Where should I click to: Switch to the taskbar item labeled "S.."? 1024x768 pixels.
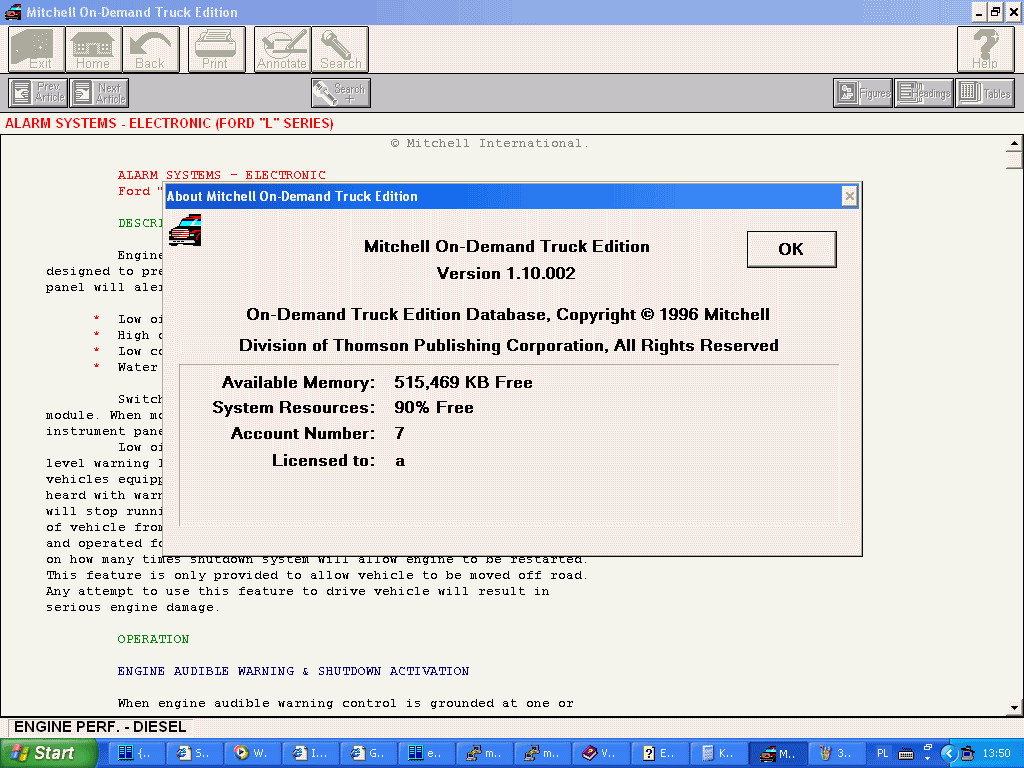pyautogui.click(x=195, y=753)
